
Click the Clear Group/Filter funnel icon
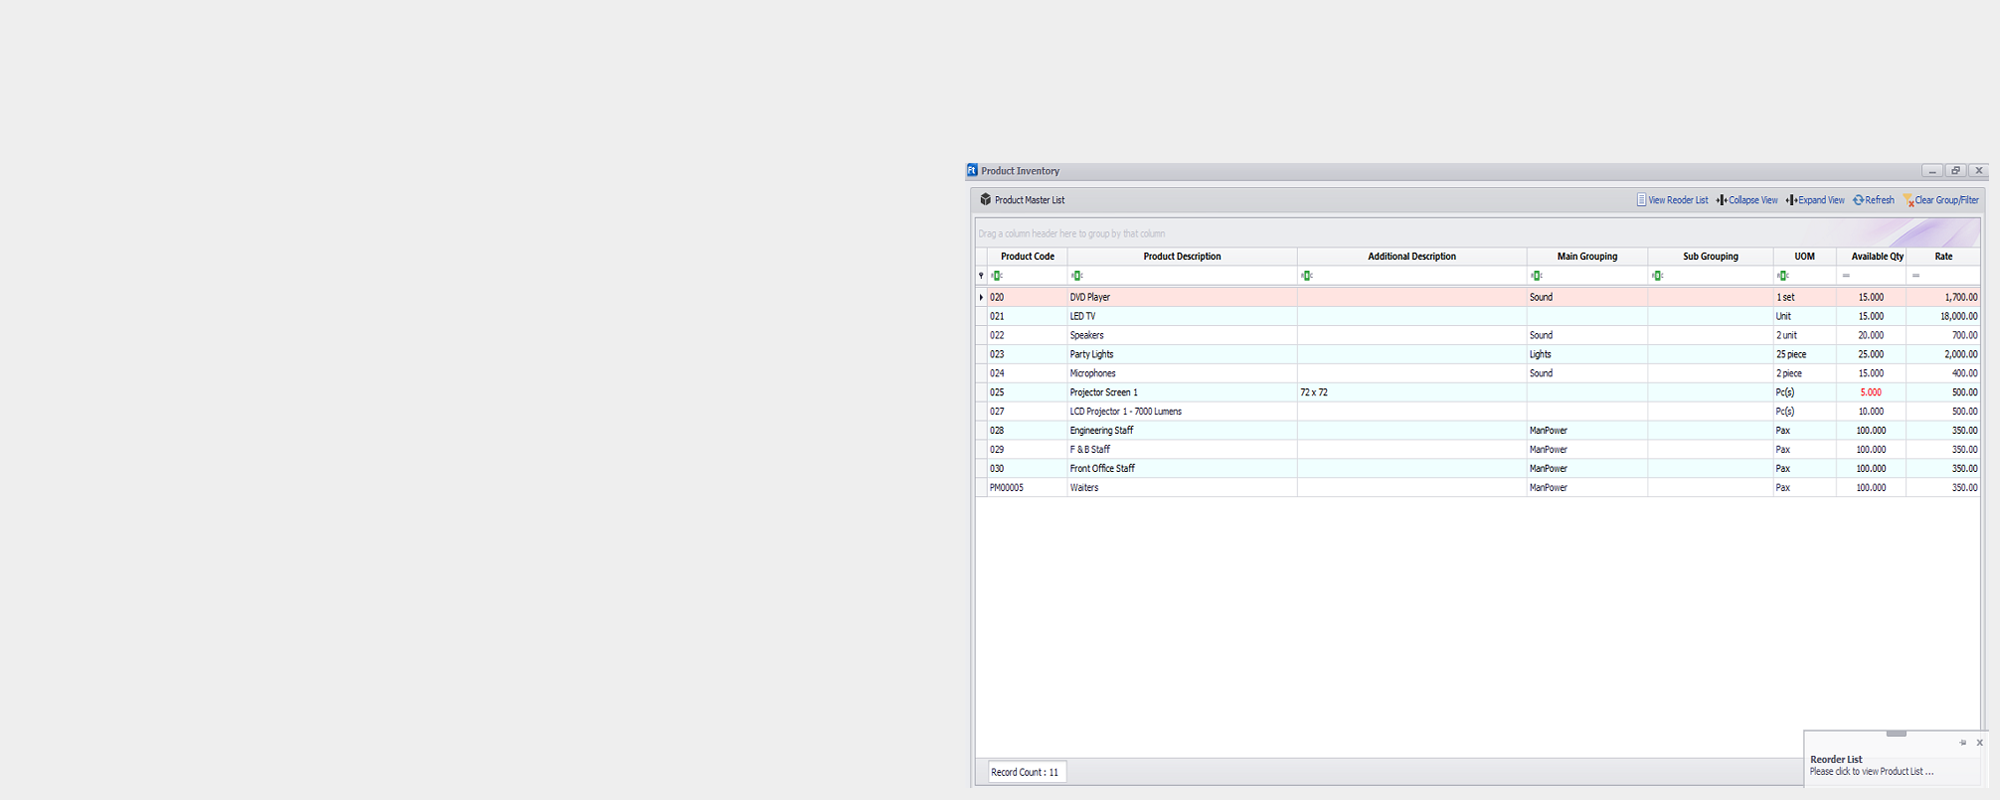[1908, 200]
